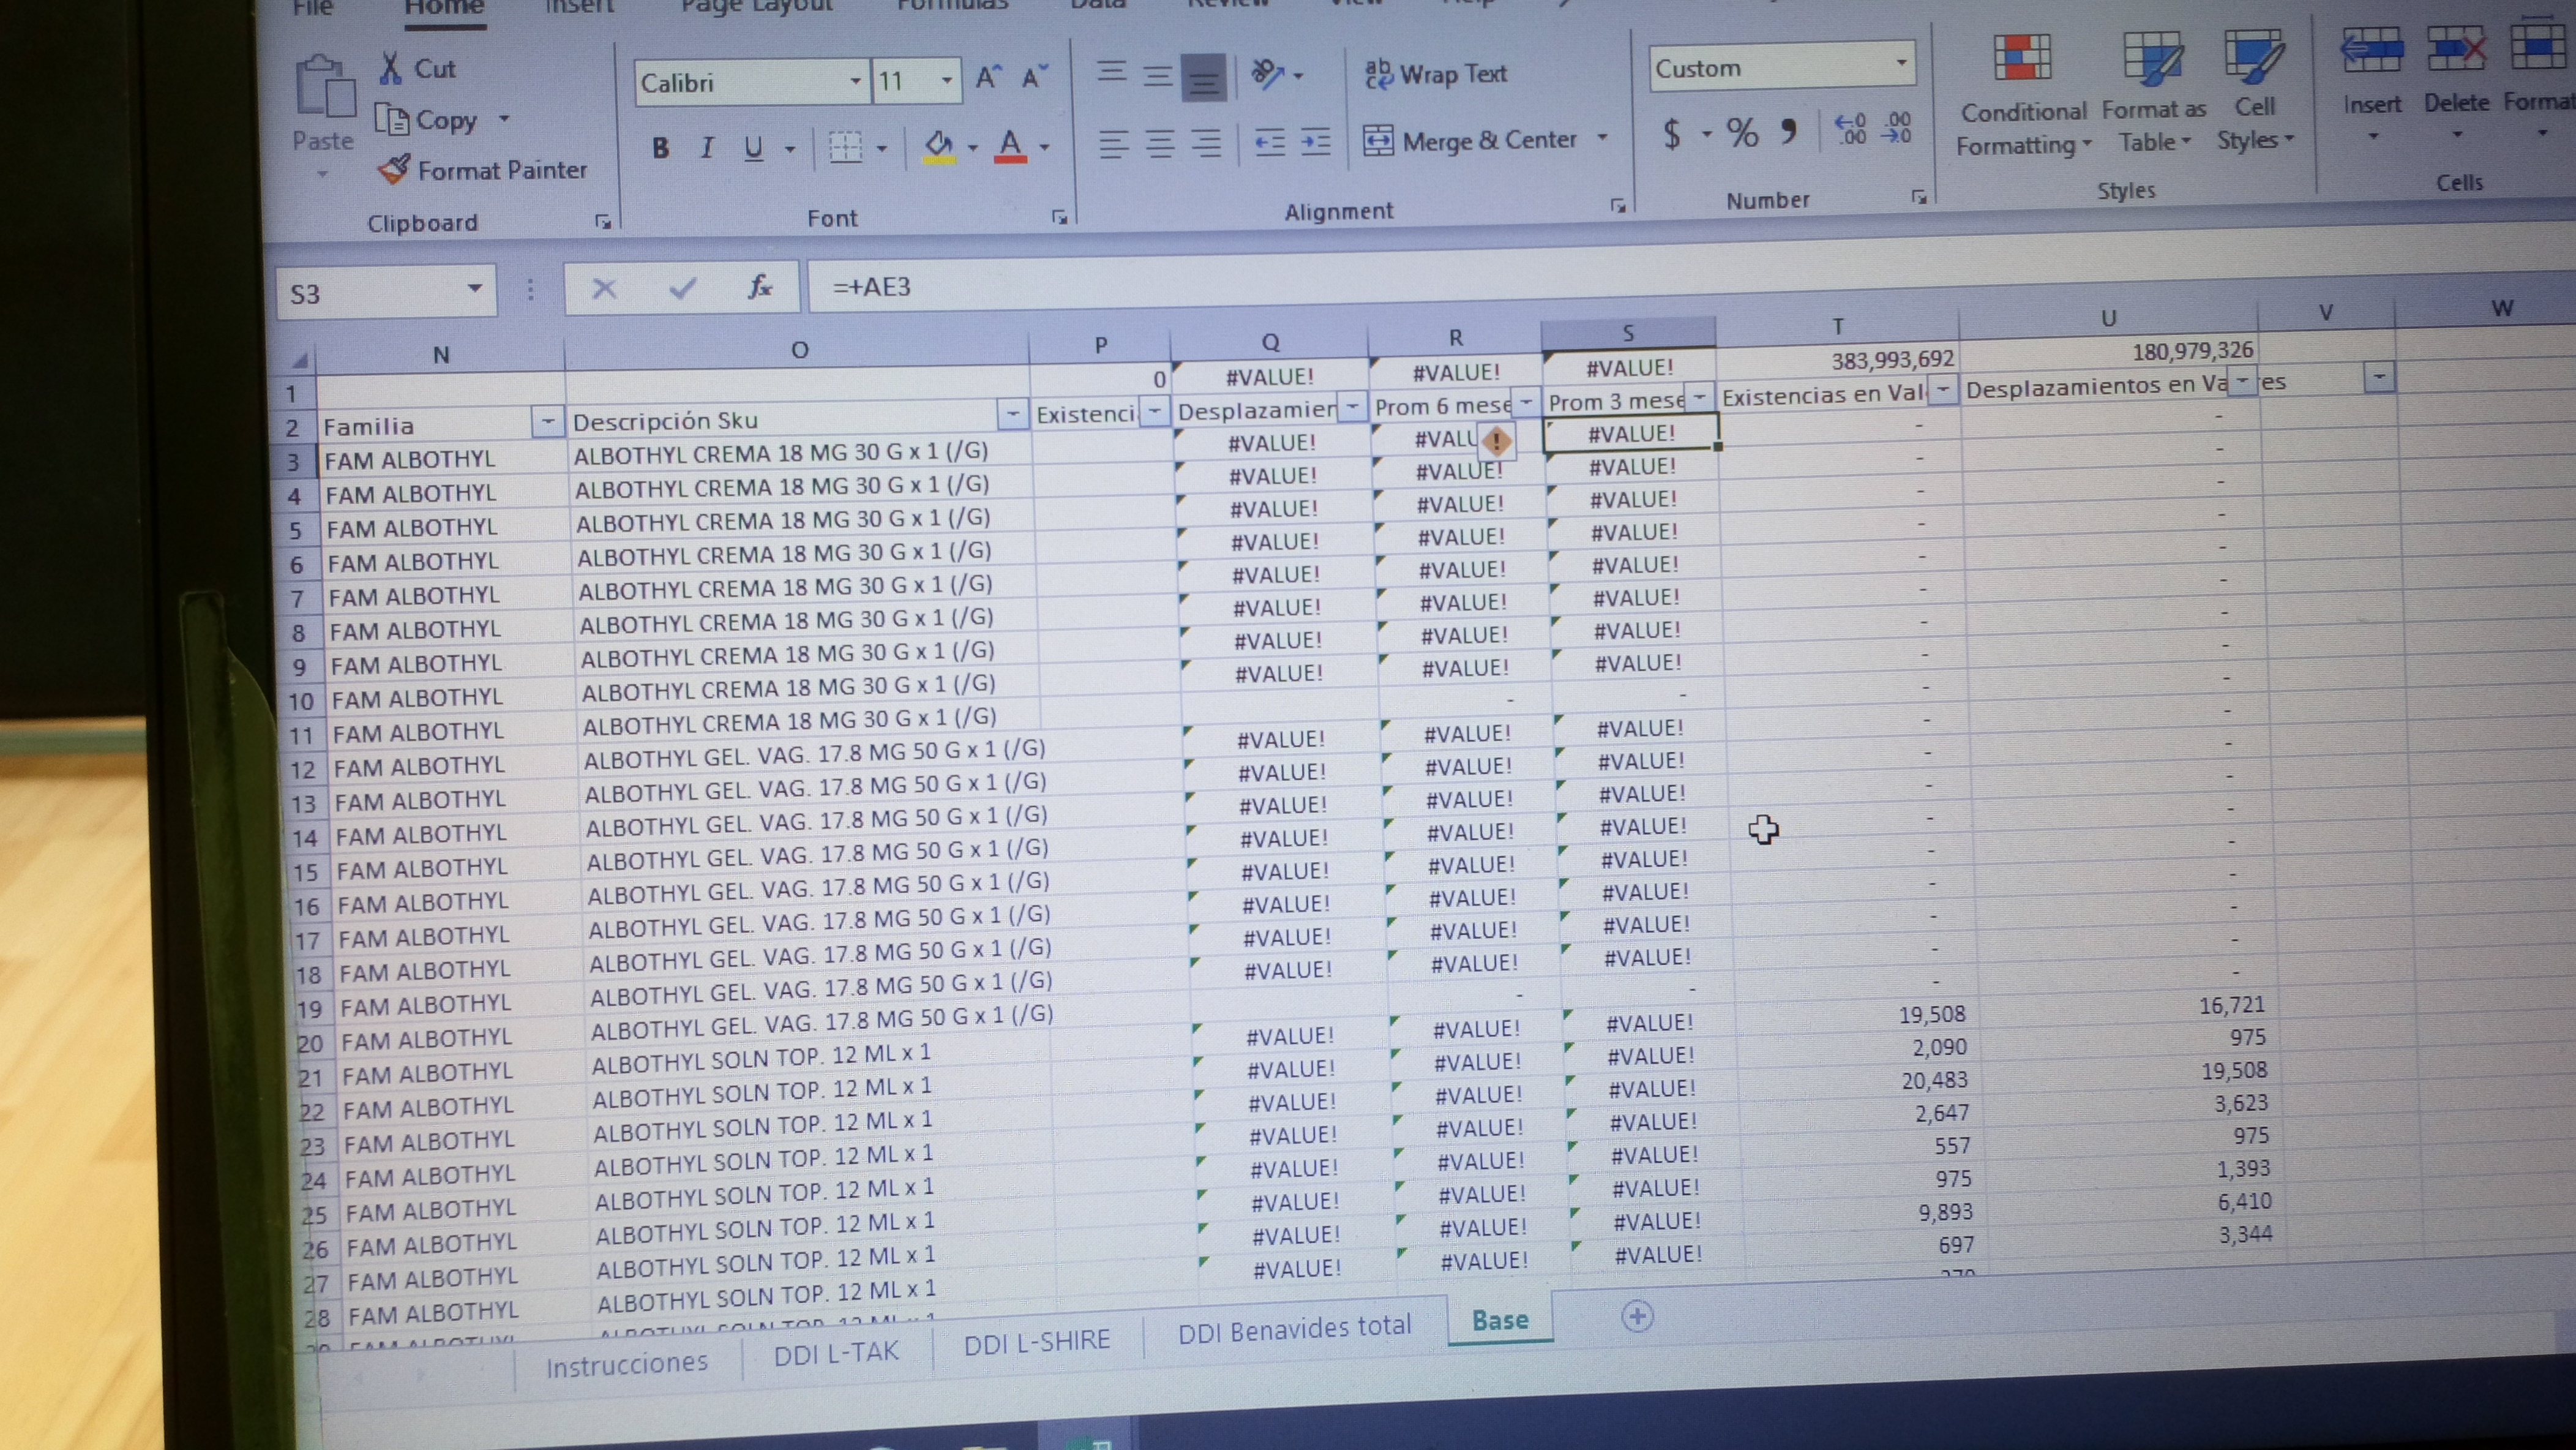Click the Increase Indent icon

[x=1315, y=143]
